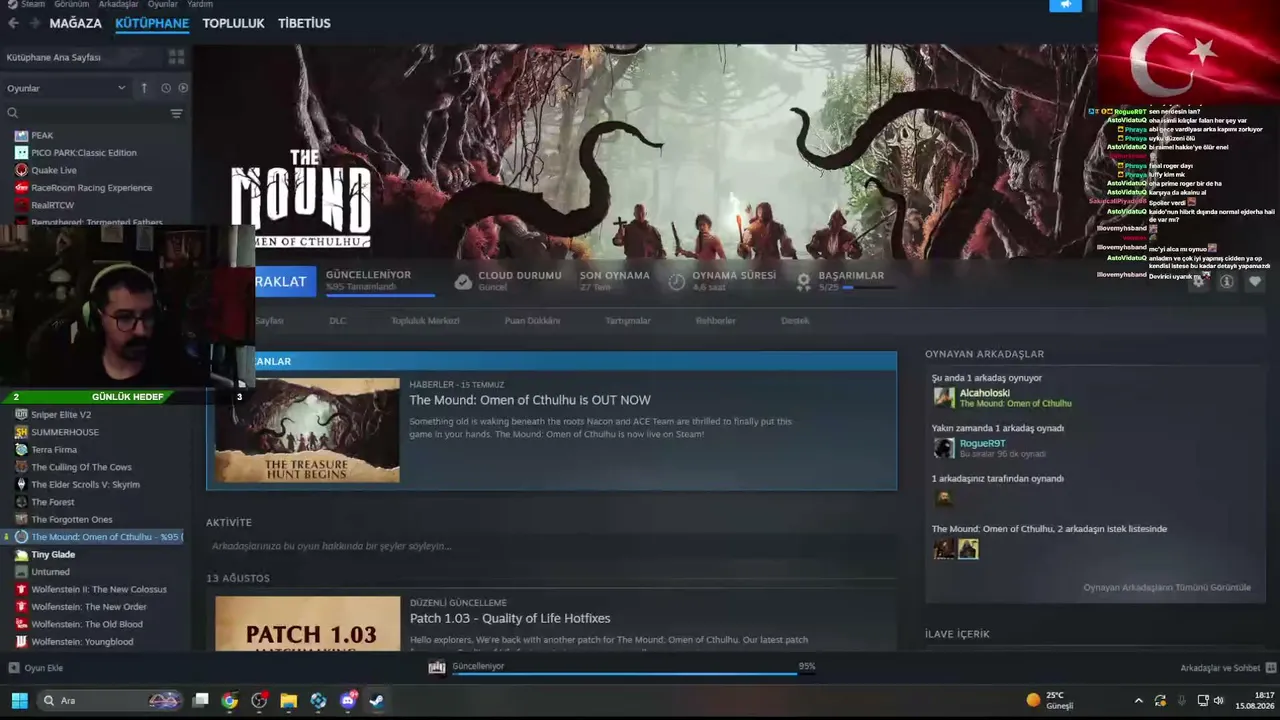This screenshot has width=1280, height=720.
Task: Select PEAK game icon in library
Action: tap(21, 135)
